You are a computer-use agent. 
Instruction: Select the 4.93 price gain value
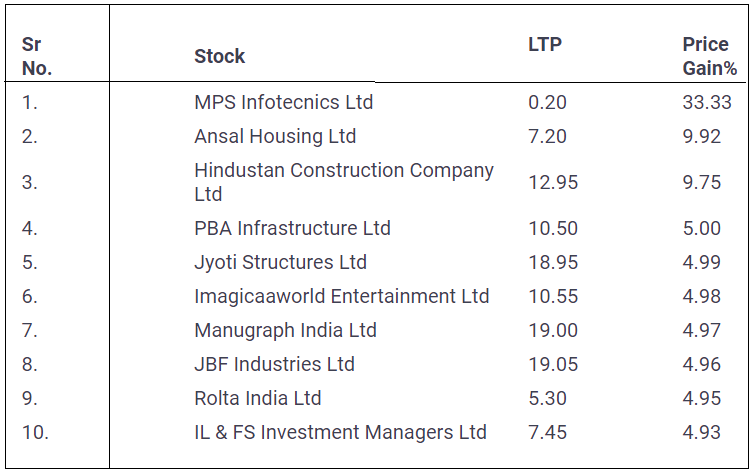[x=702, y=432]
